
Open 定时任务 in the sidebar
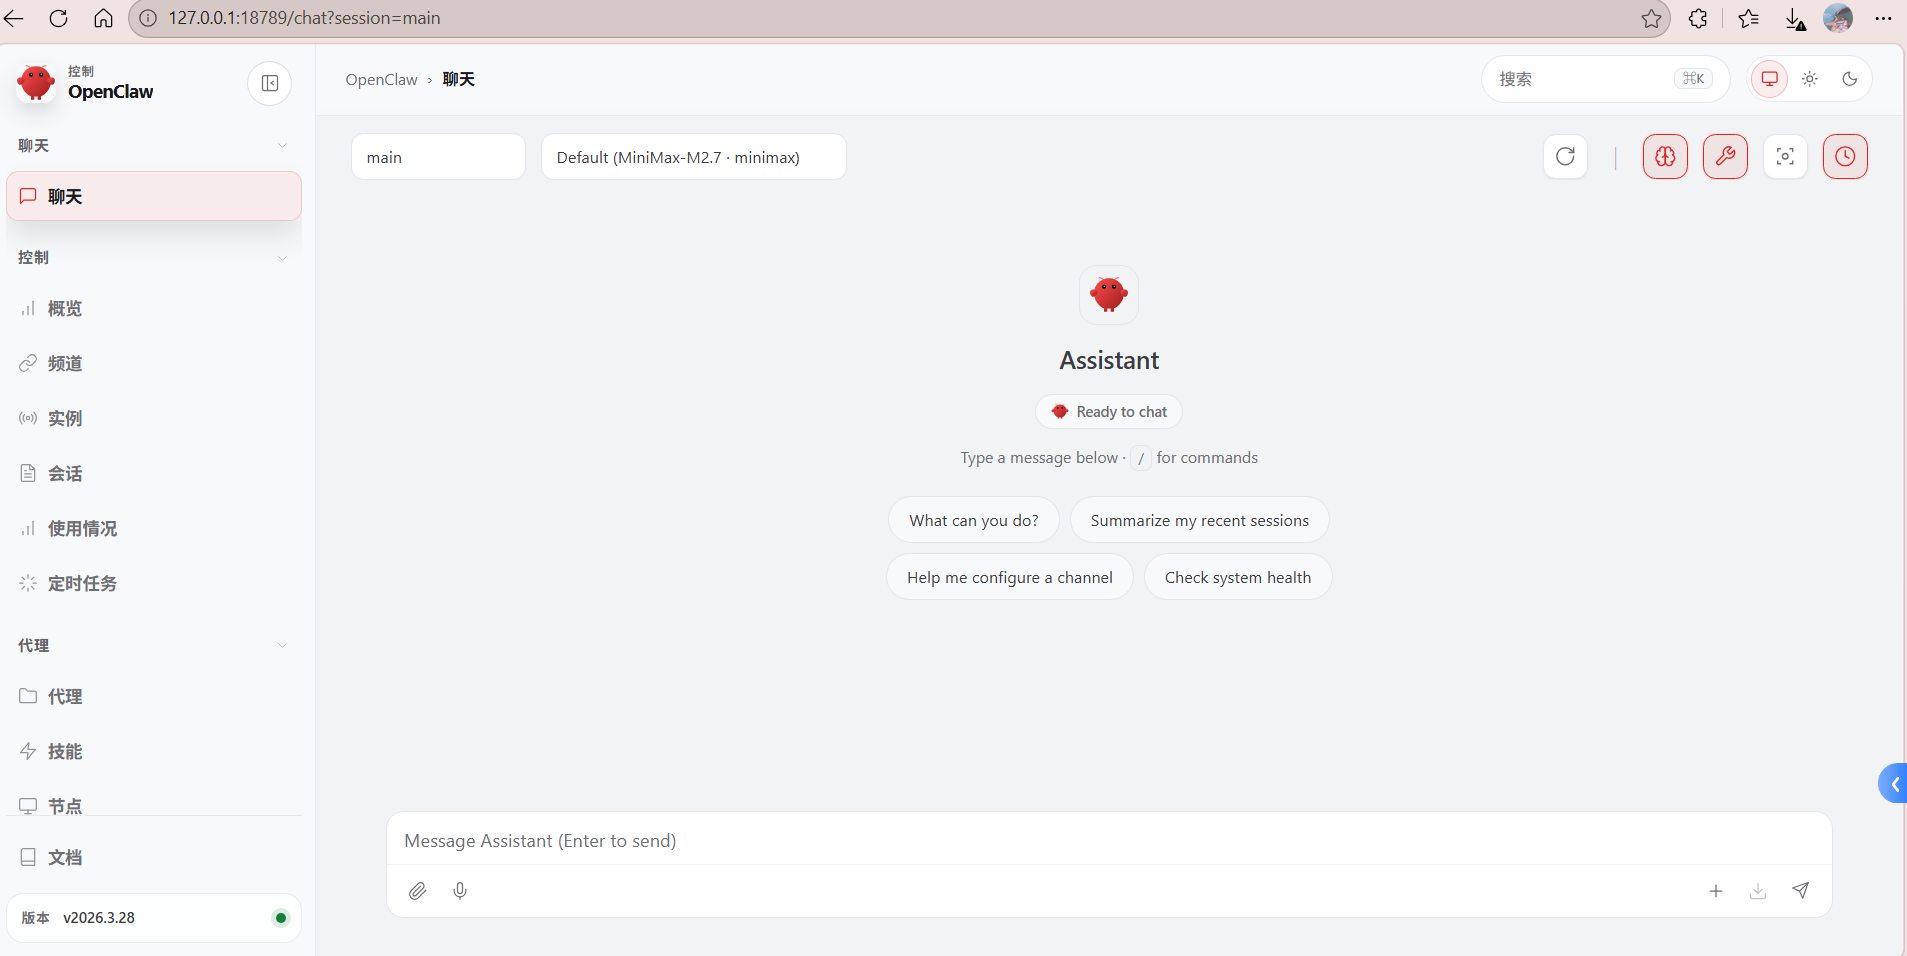coord(82,583)
